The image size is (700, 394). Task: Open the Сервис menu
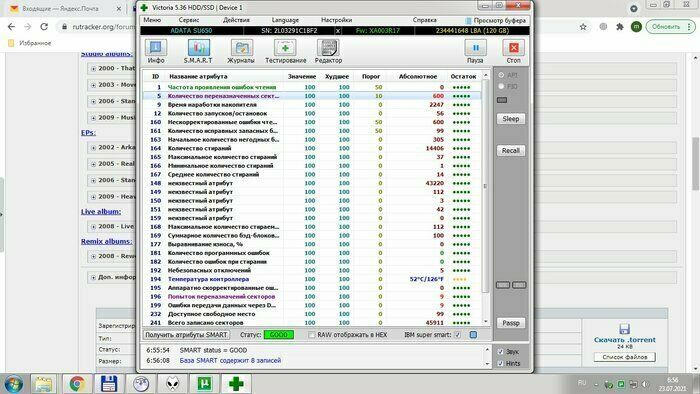(x=189, y=20)
